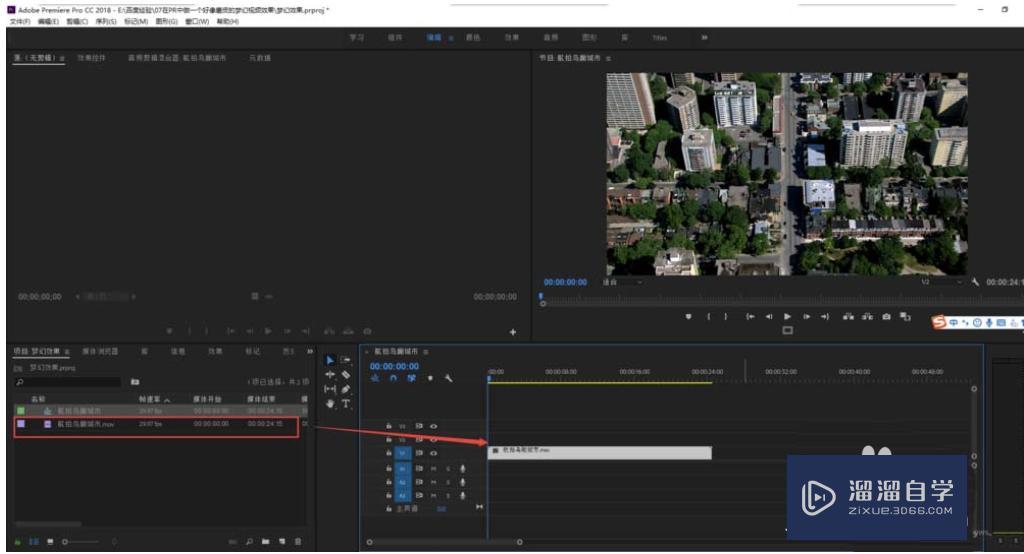Toggle V1 track output eye

click(433, 453)
